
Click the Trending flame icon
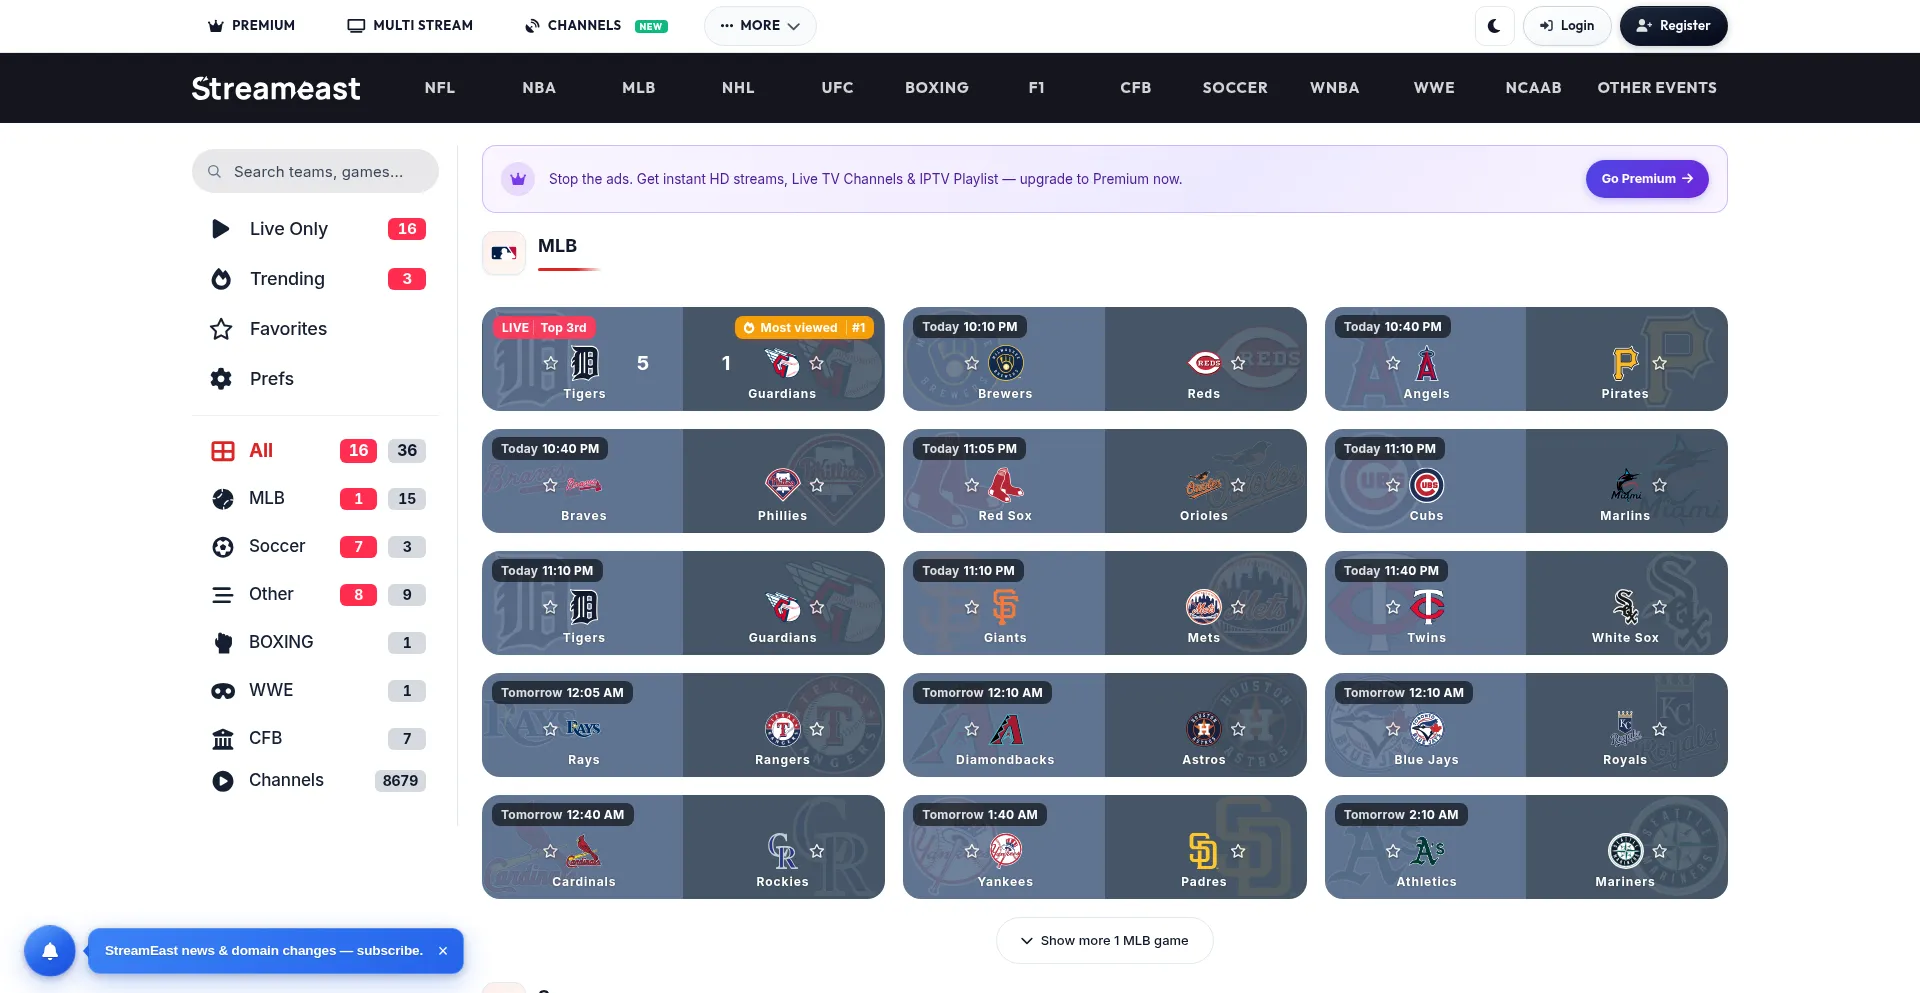[x=221, y=279]
